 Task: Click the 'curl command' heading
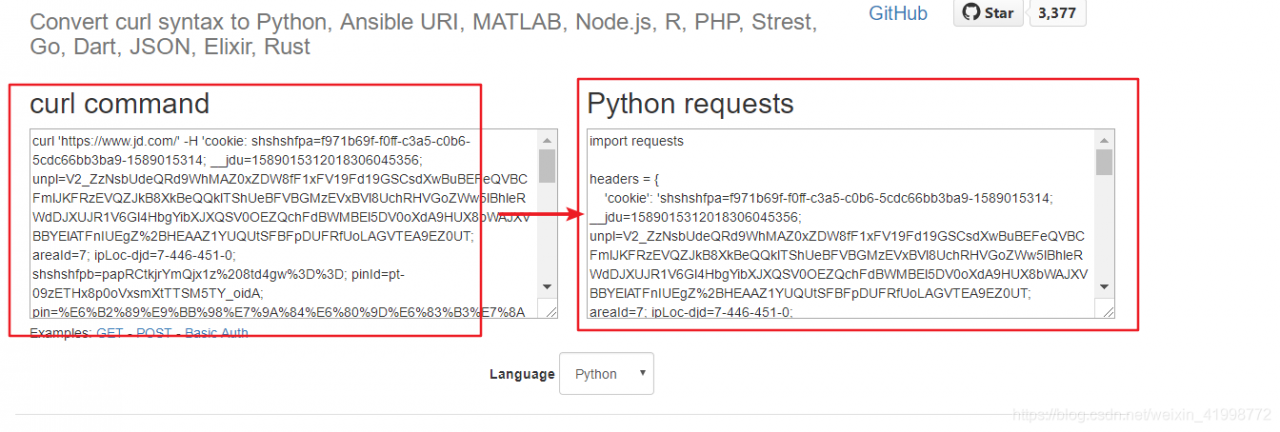pos(120,104)
